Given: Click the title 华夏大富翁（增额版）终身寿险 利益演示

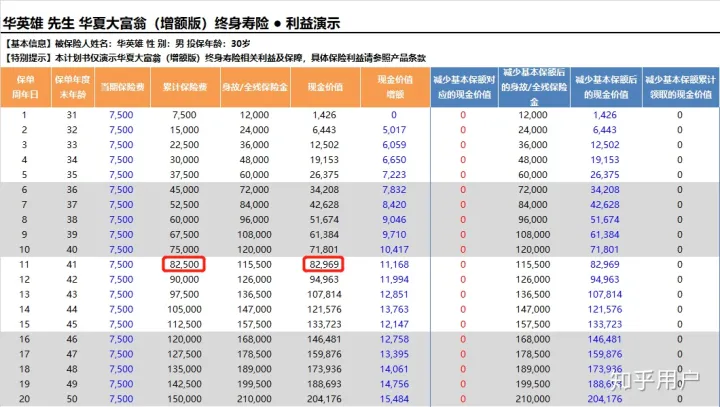Looking at the screenshot, I should (171, 23).
